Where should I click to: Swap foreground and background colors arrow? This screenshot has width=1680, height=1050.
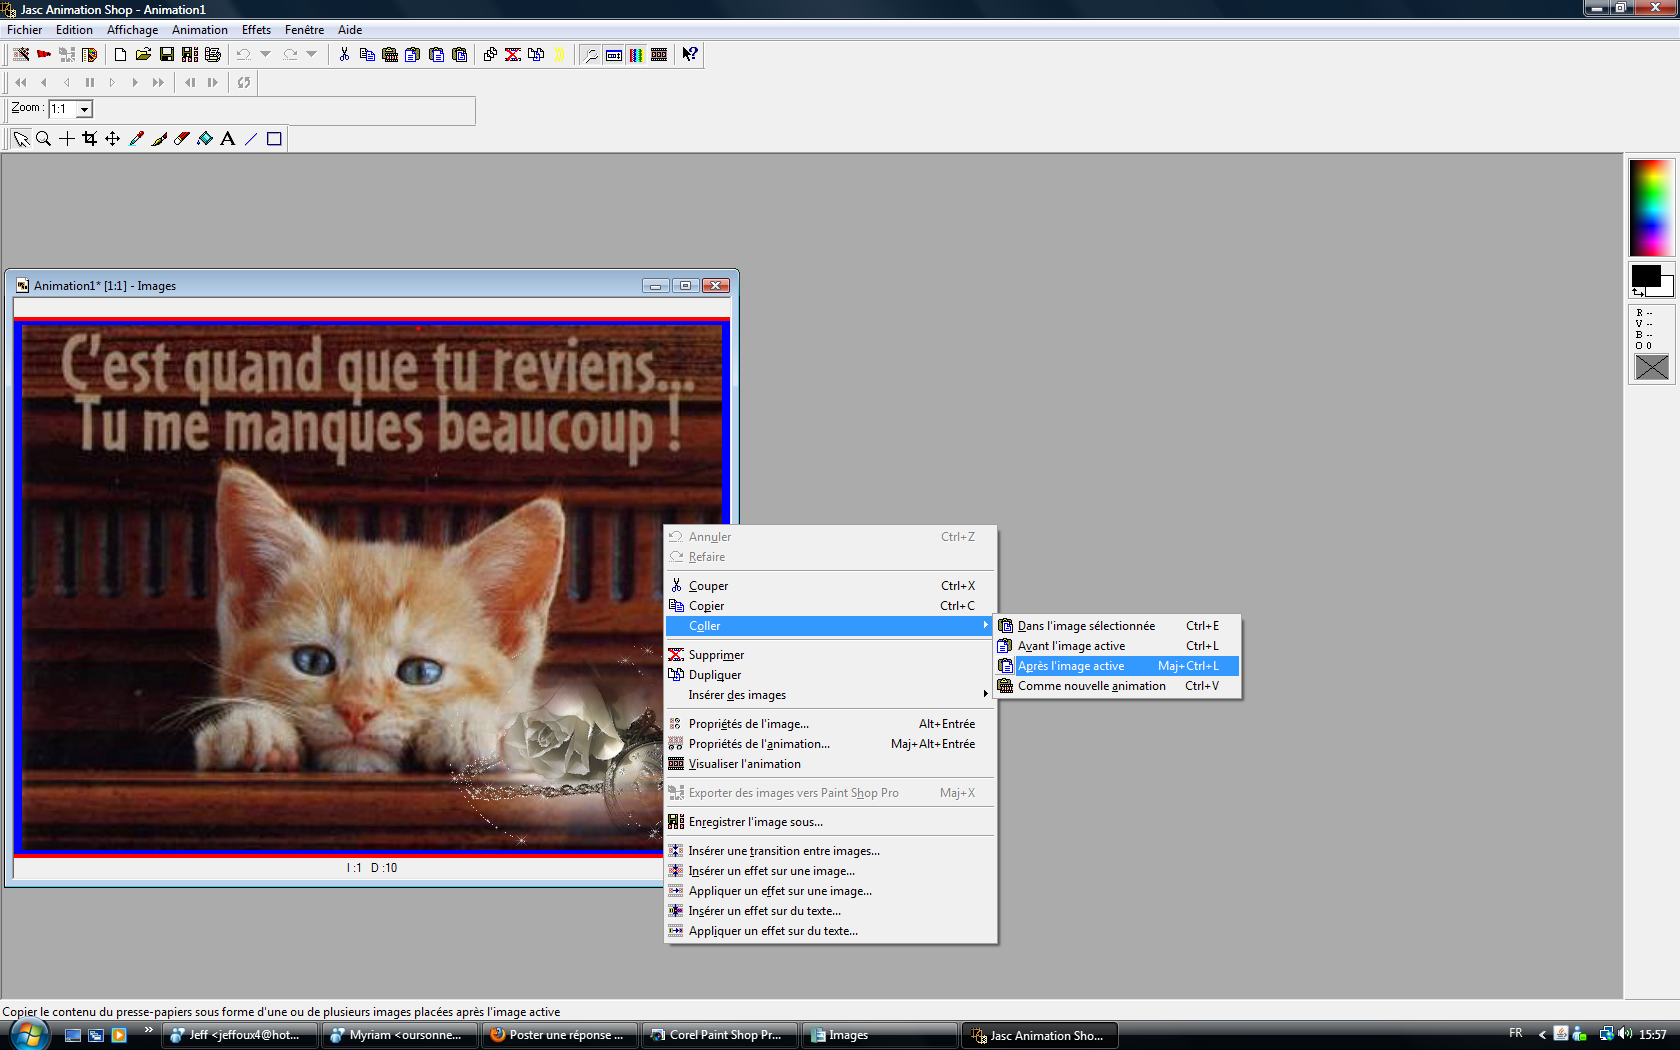(1638, 292)
